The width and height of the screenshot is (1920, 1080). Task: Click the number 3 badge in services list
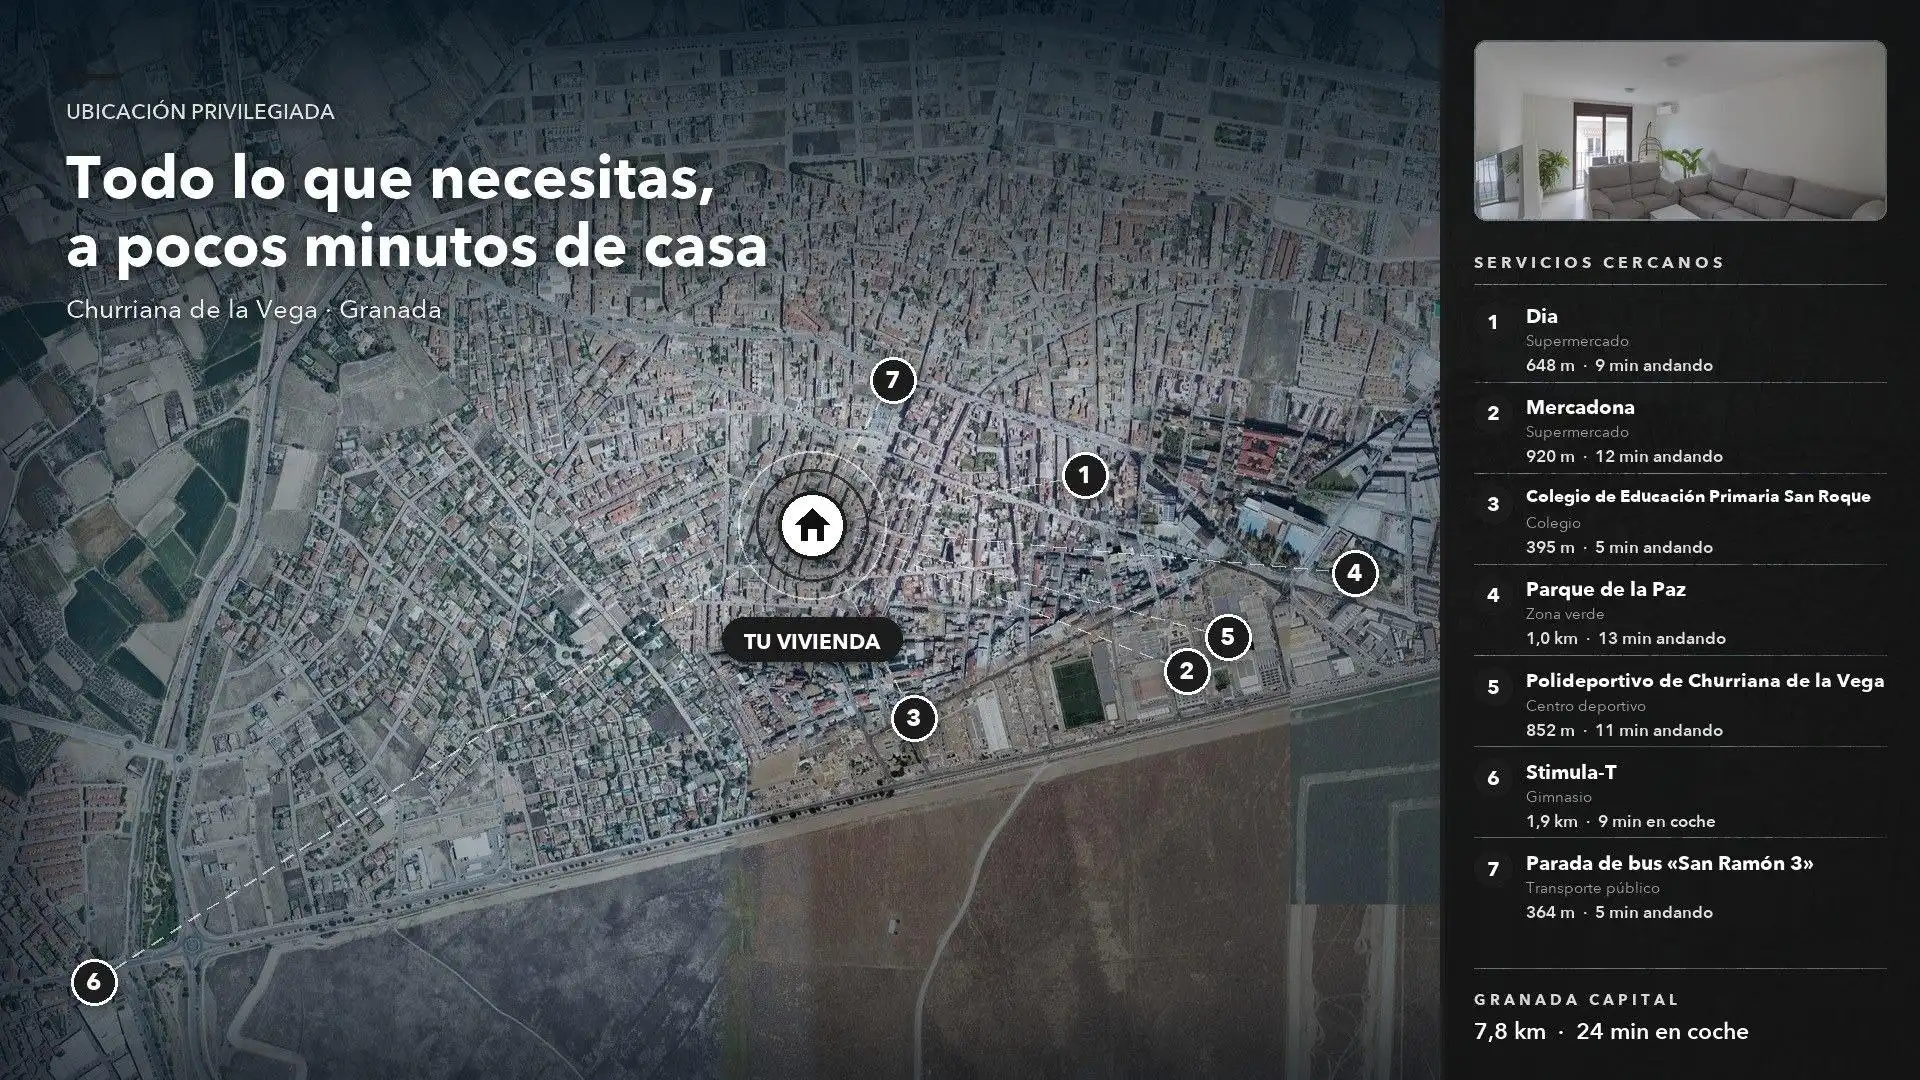(x=1493, y=504)
